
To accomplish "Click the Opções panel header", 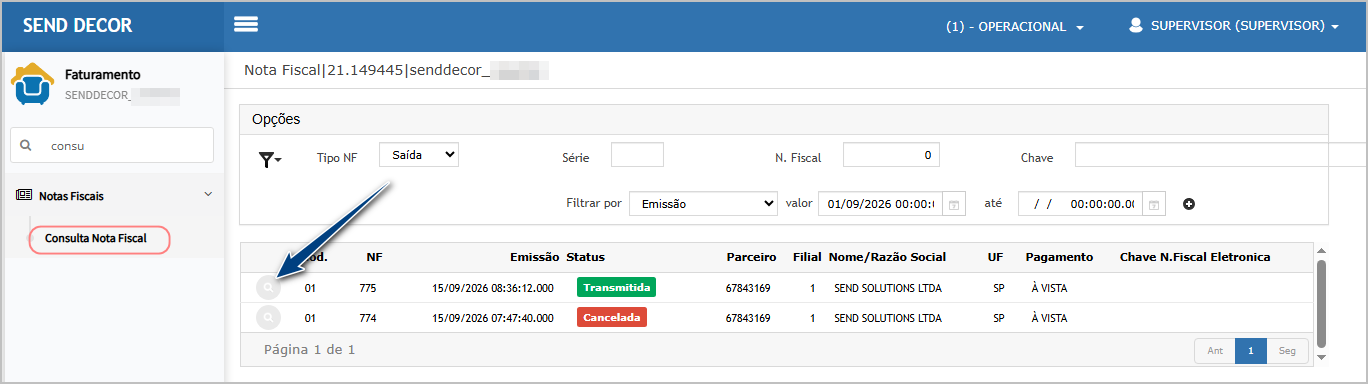I will click(784, 119).
